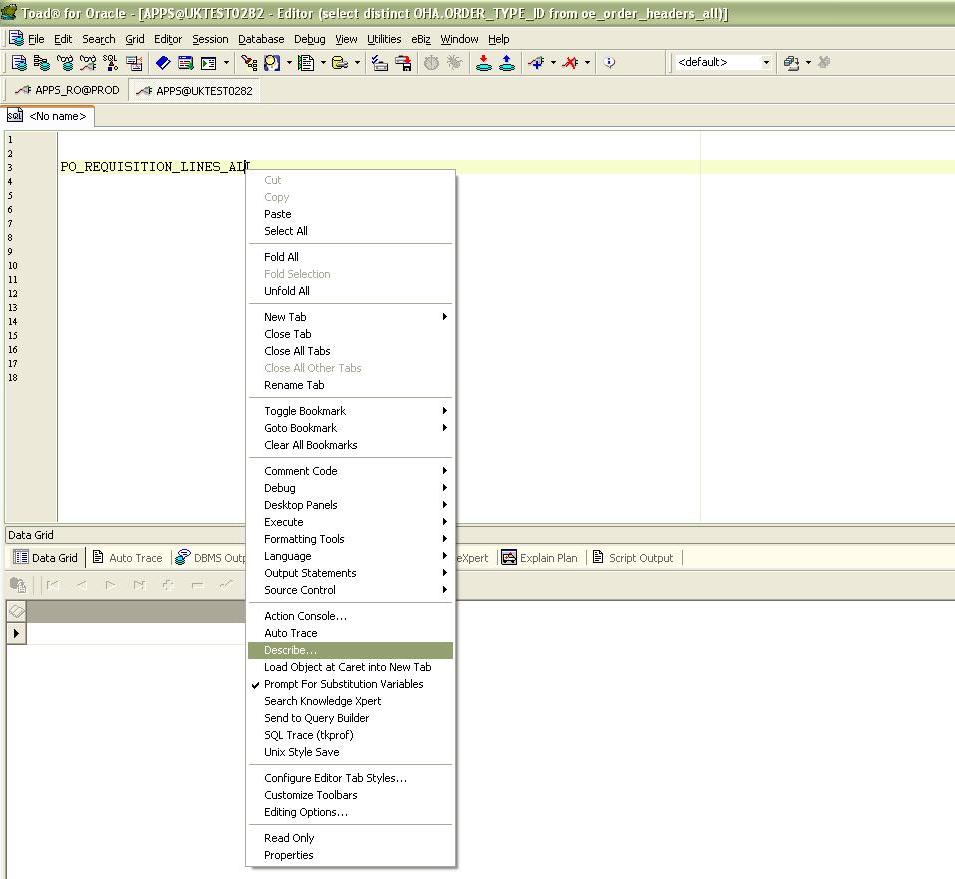Click the grid corner select-all icon
The image size is (955, 879).
(16, 610)
